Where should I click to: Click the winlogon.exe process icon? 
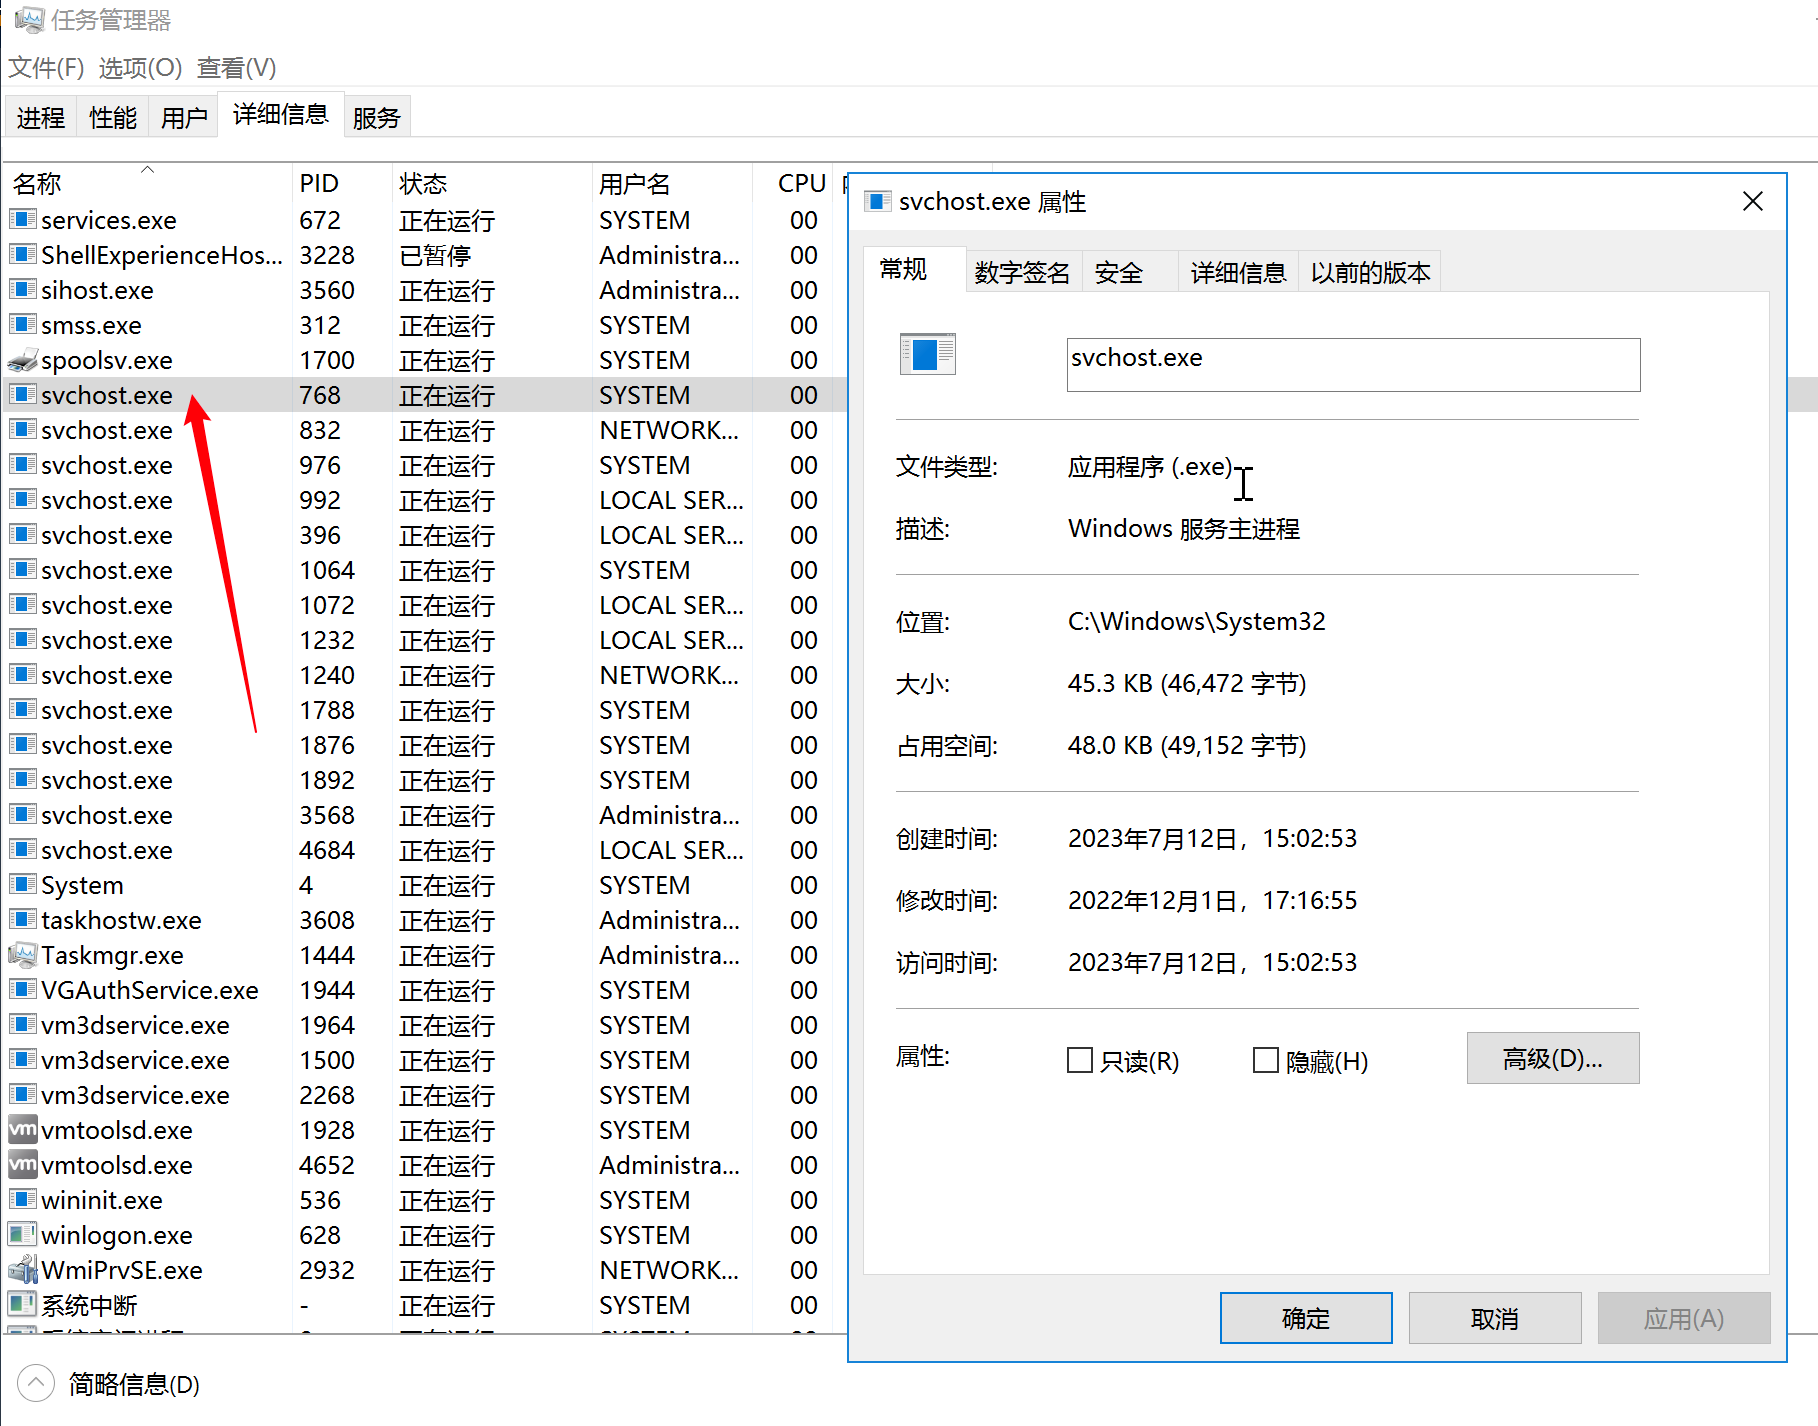pos(22,1235)
